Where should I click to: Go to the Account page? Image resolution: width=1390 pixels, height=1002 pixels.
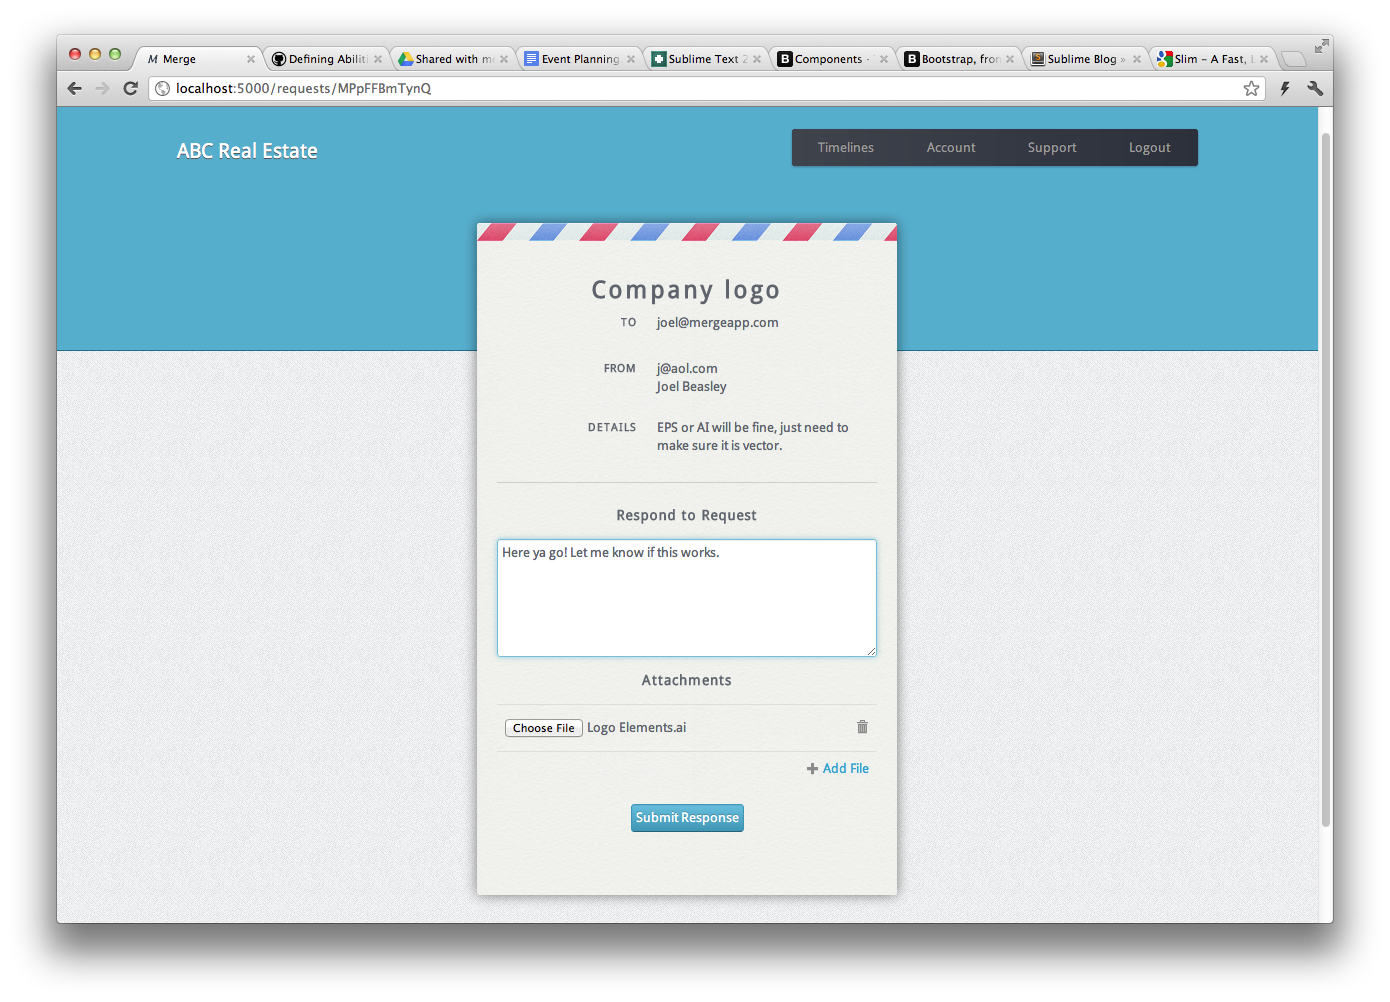tap(950, 148)
